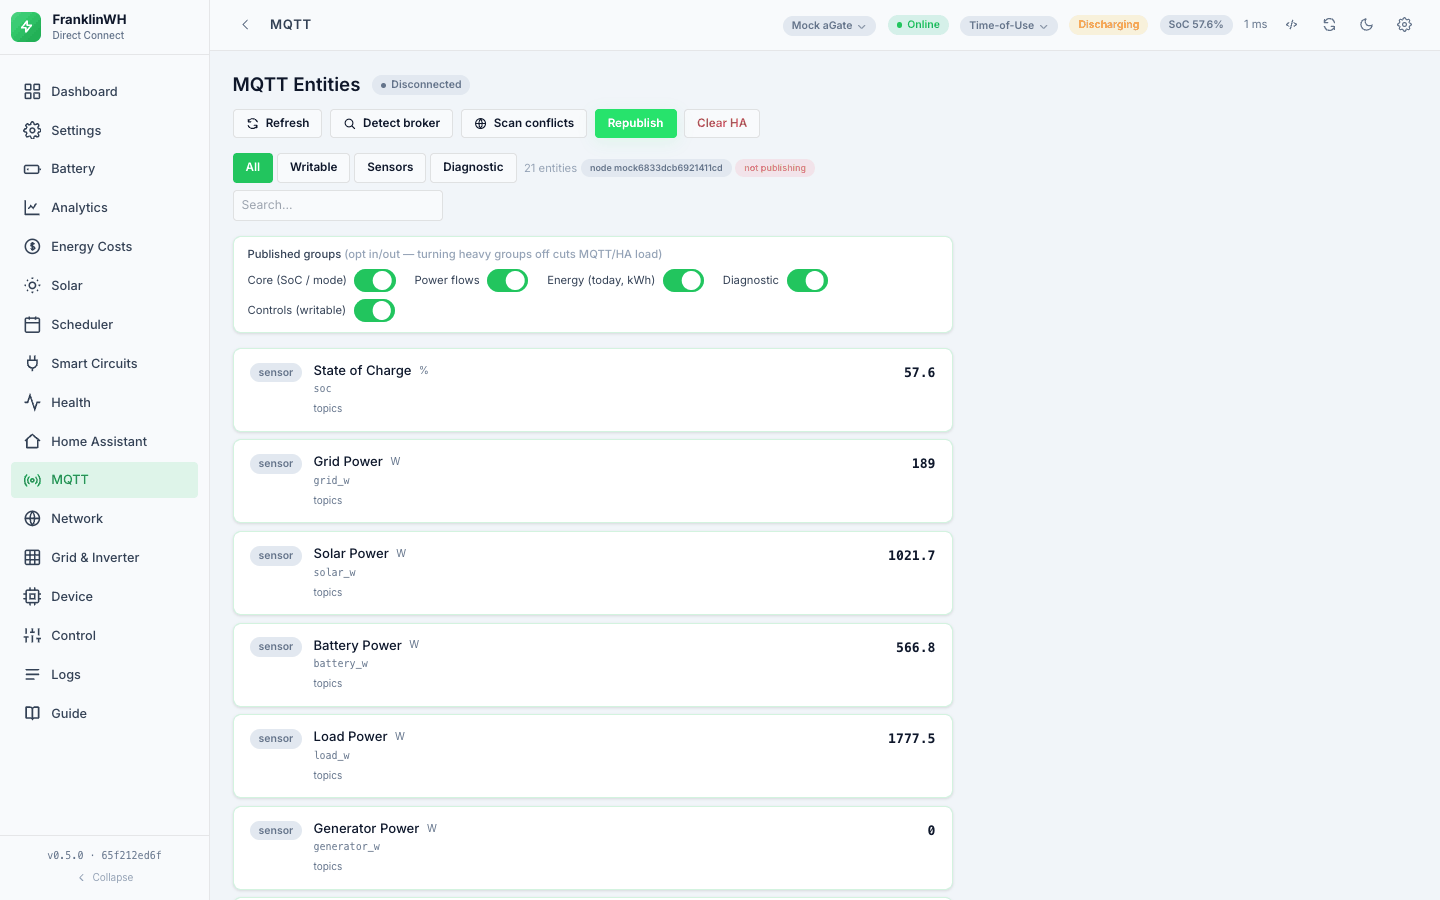Click the Device chip icon

click(32, 597)
